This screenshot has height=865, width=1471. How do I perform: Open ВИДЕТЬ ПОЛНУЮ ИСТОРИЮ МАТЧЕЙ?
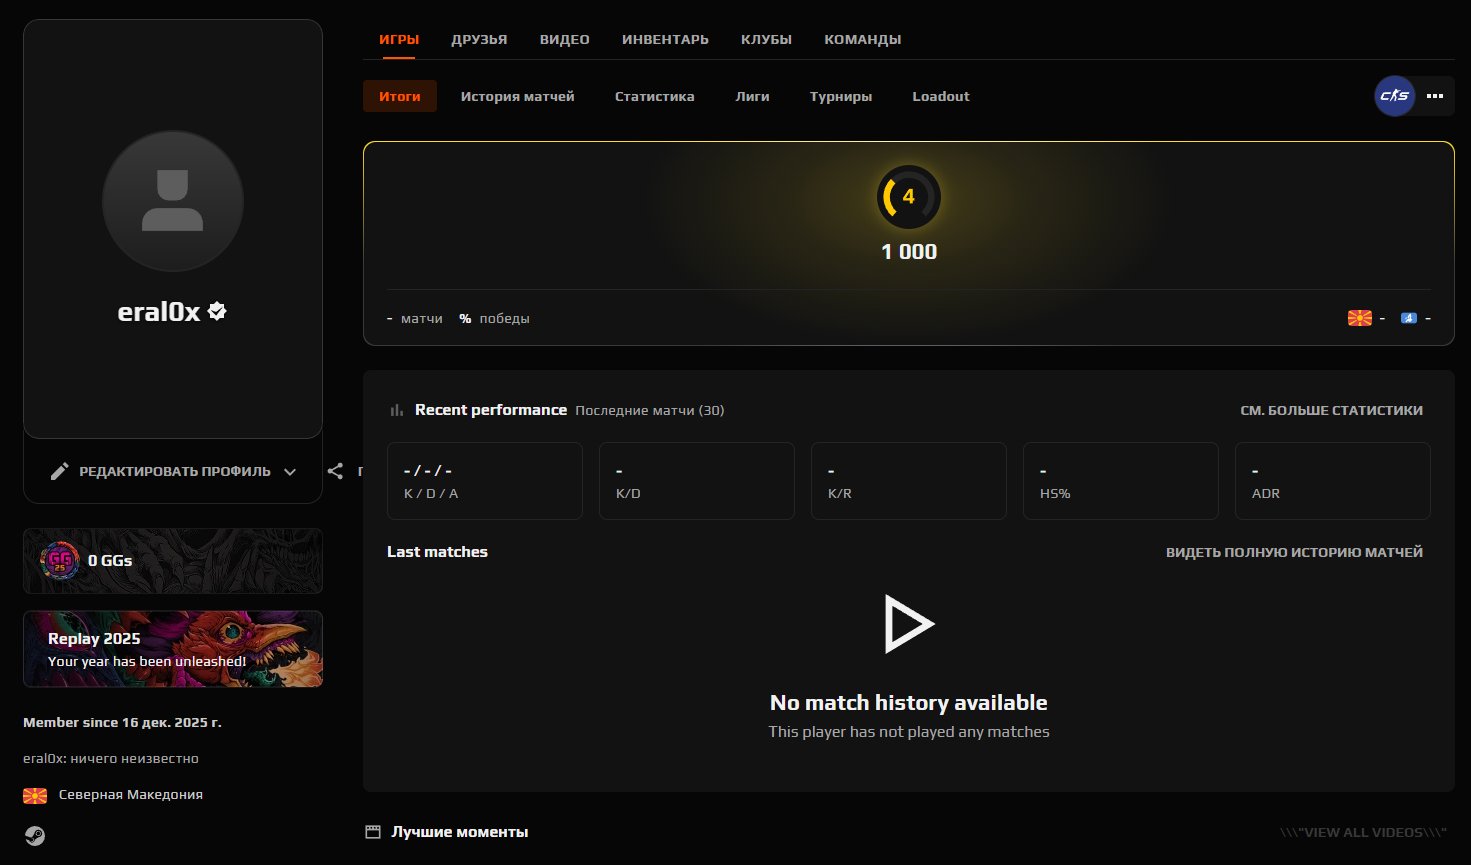[1293, 551]
